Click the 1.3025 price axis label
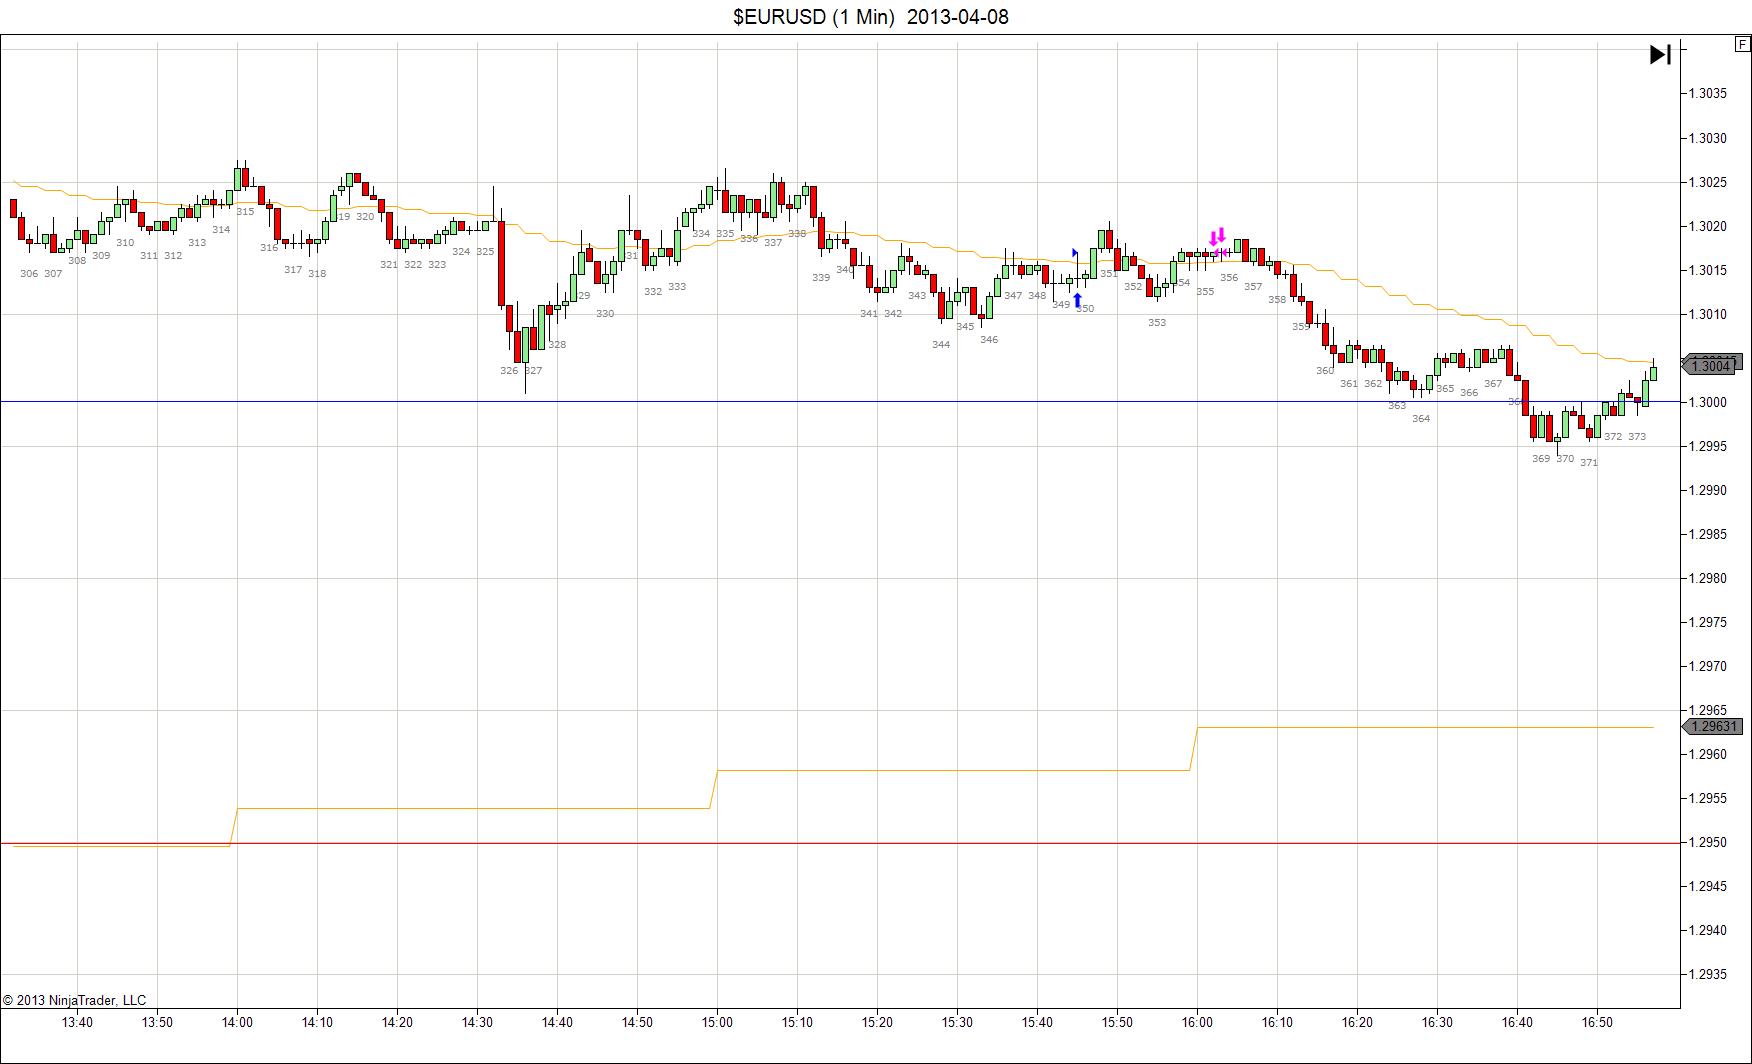The image size is (1752, 1064). (1708, 182)
